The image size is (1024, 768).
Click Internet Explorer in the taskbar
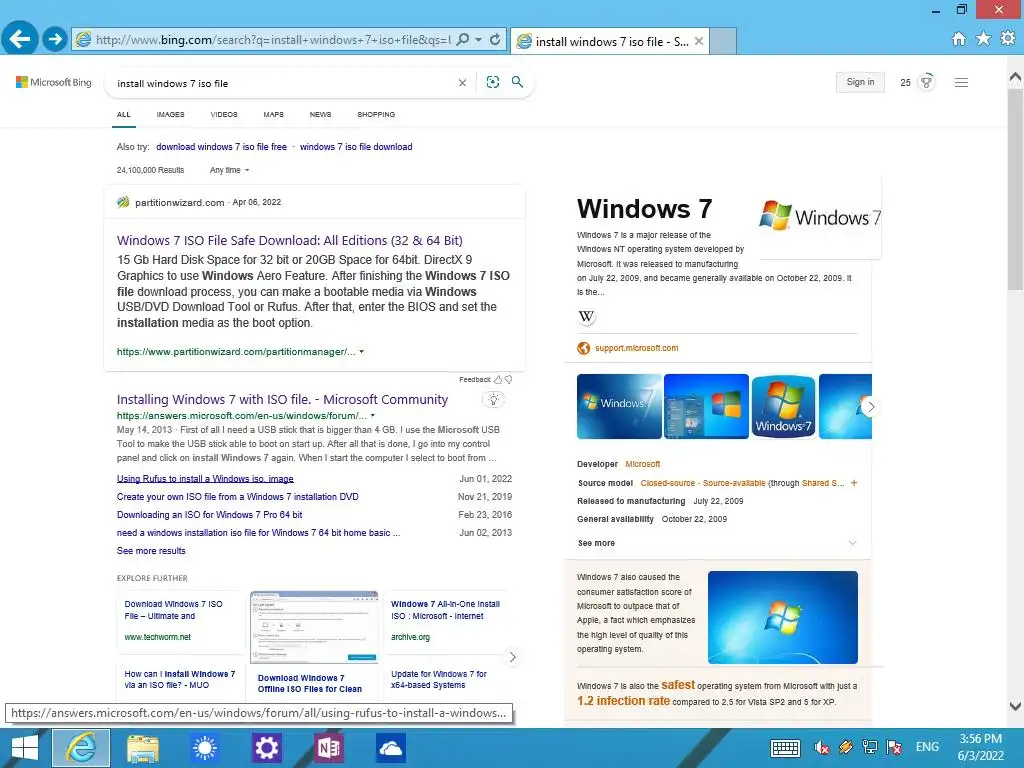click(81, 748)
